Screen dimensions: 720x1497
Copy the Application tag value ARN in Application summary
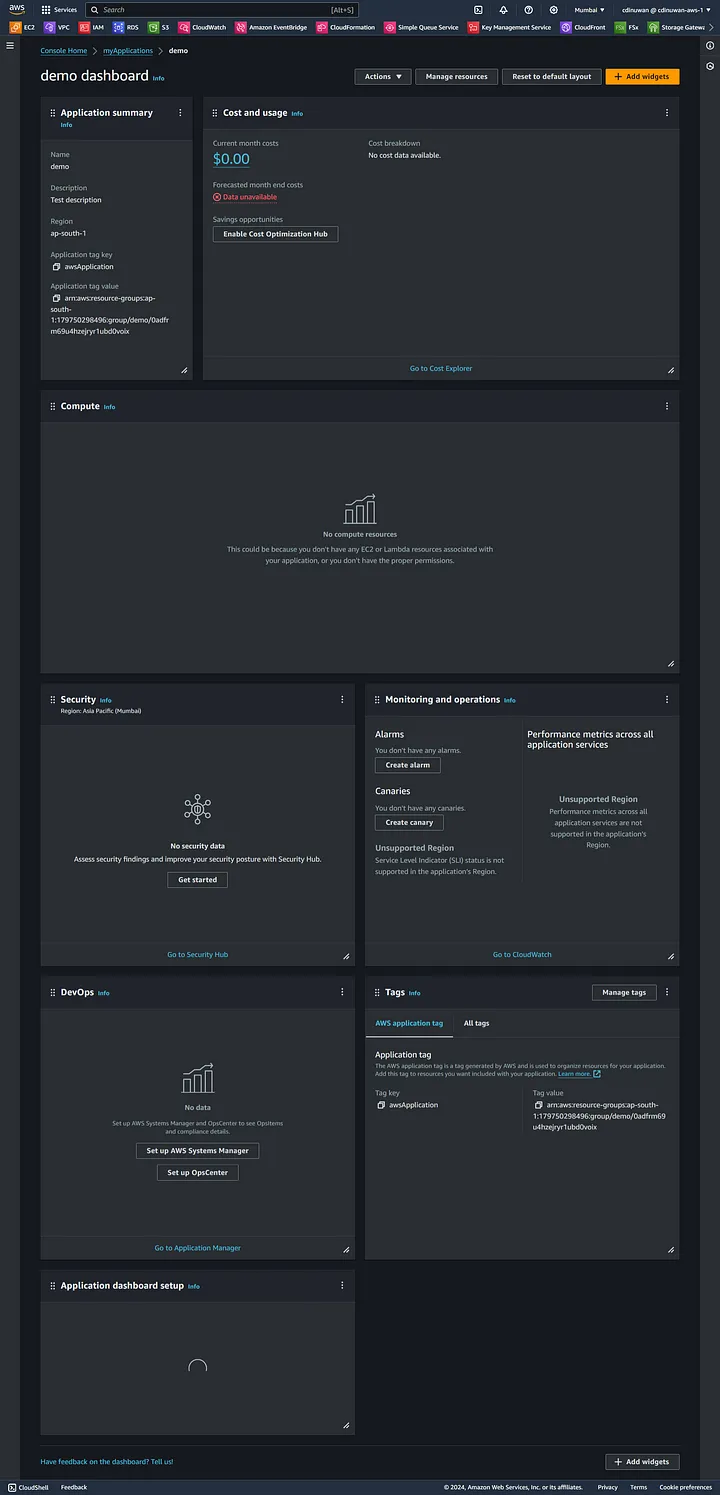coord(56,298)
